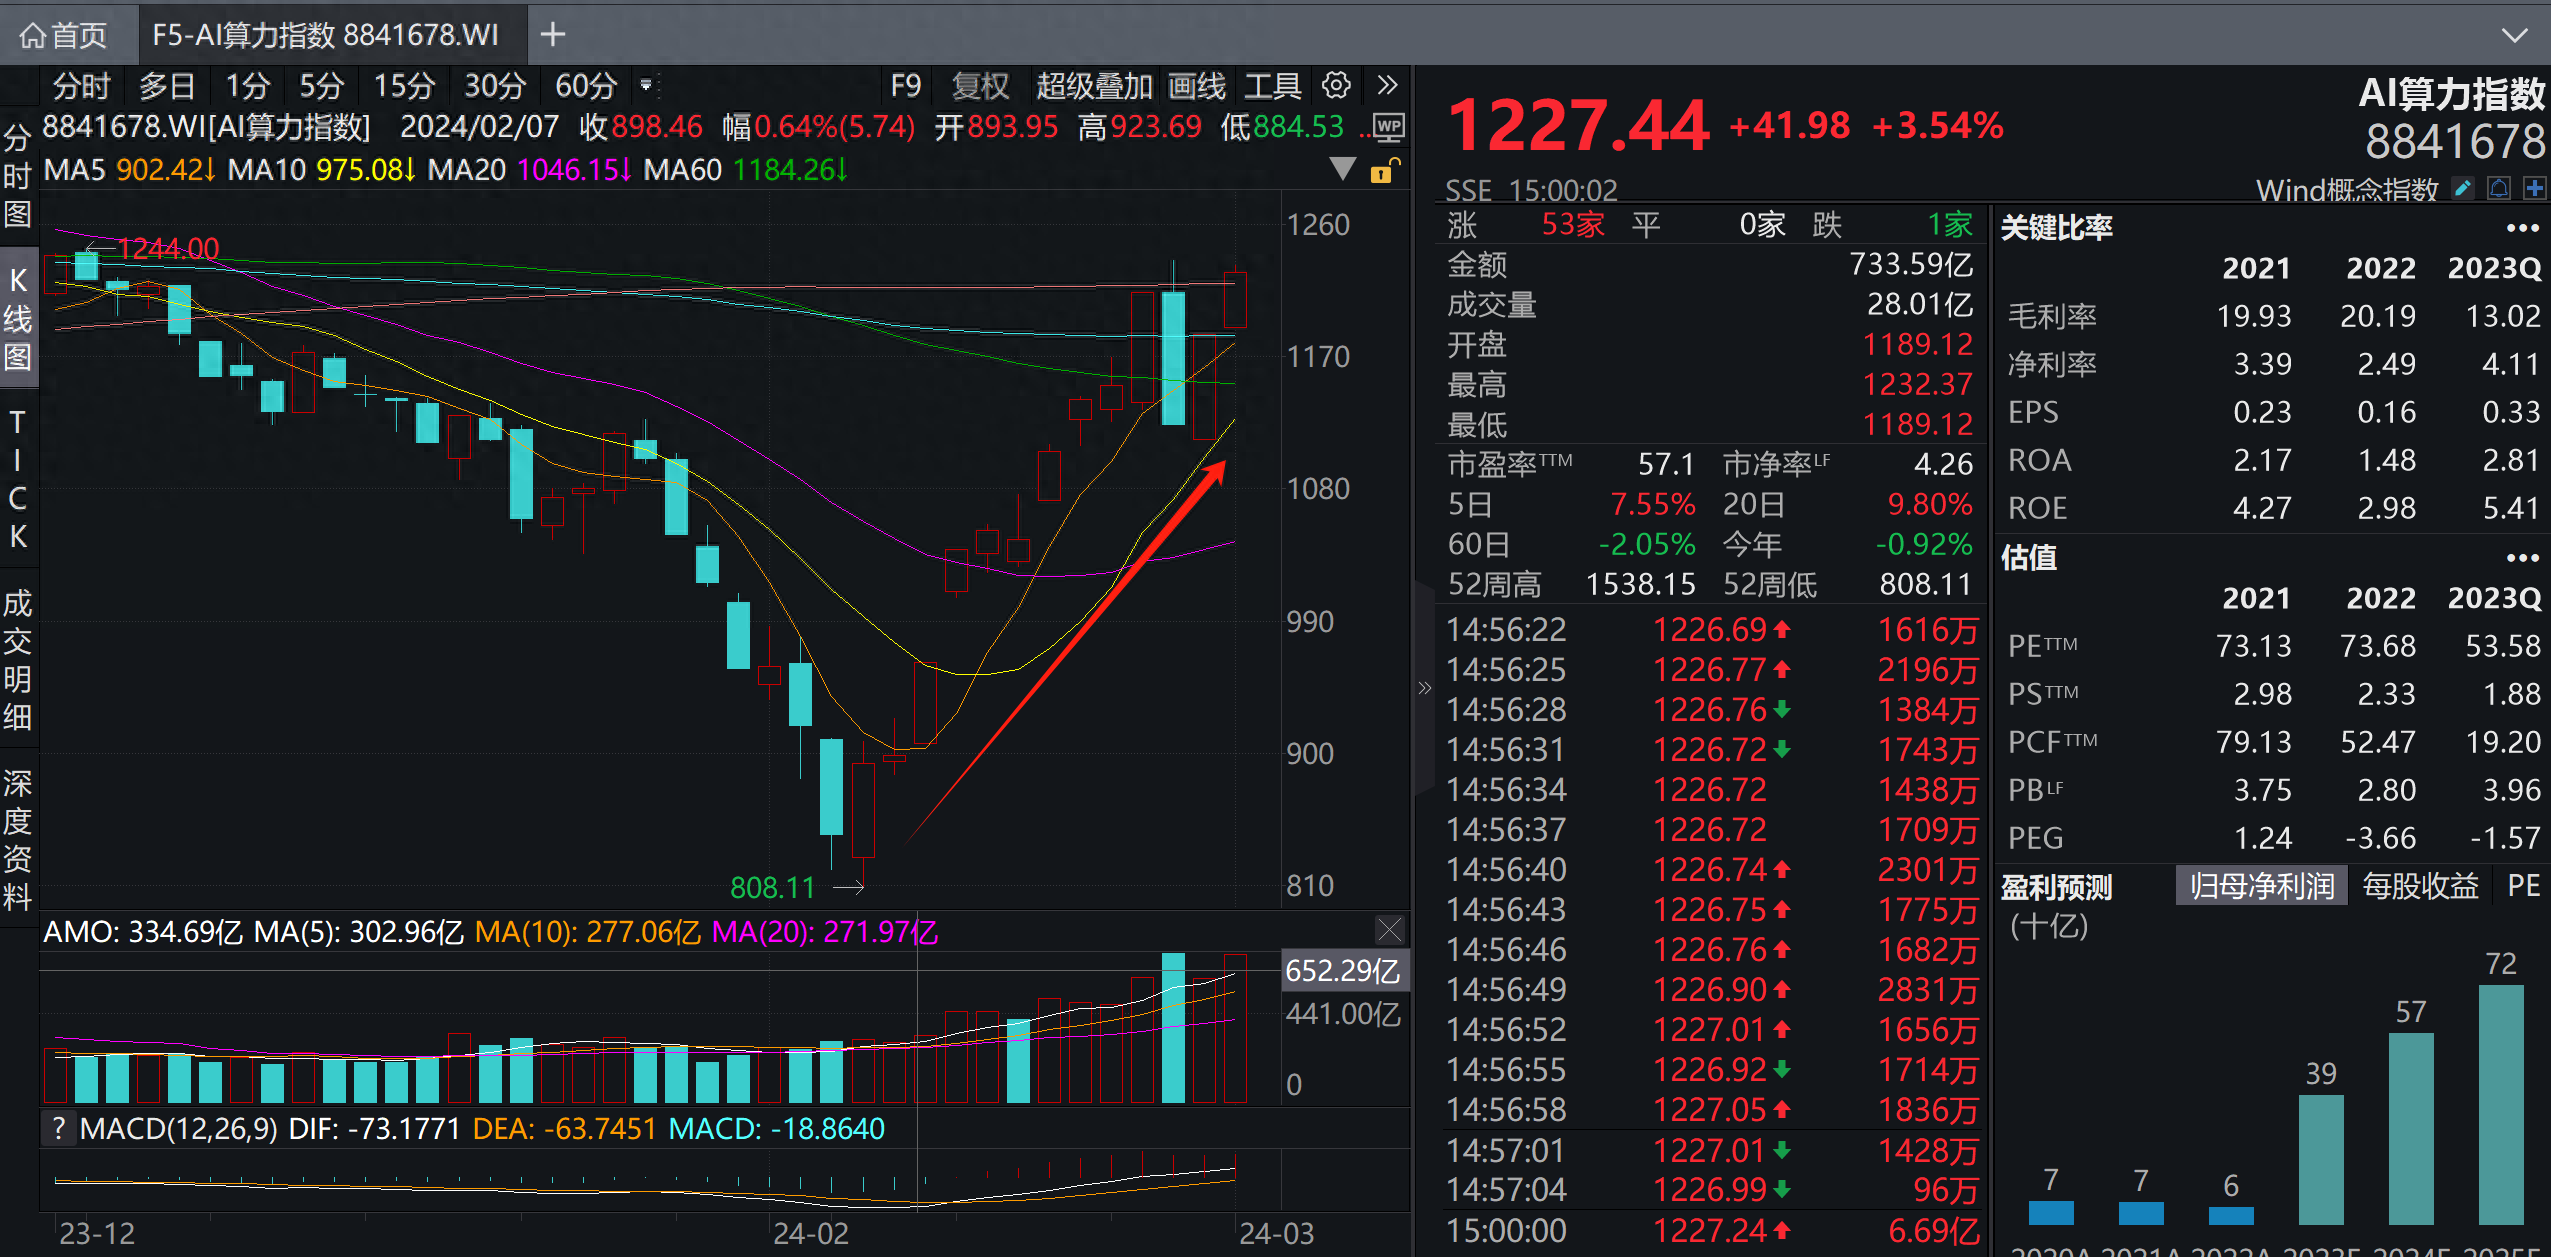
Task: Click the pencil edit icon beside Wind概念指数
Action: (2464, 188)
